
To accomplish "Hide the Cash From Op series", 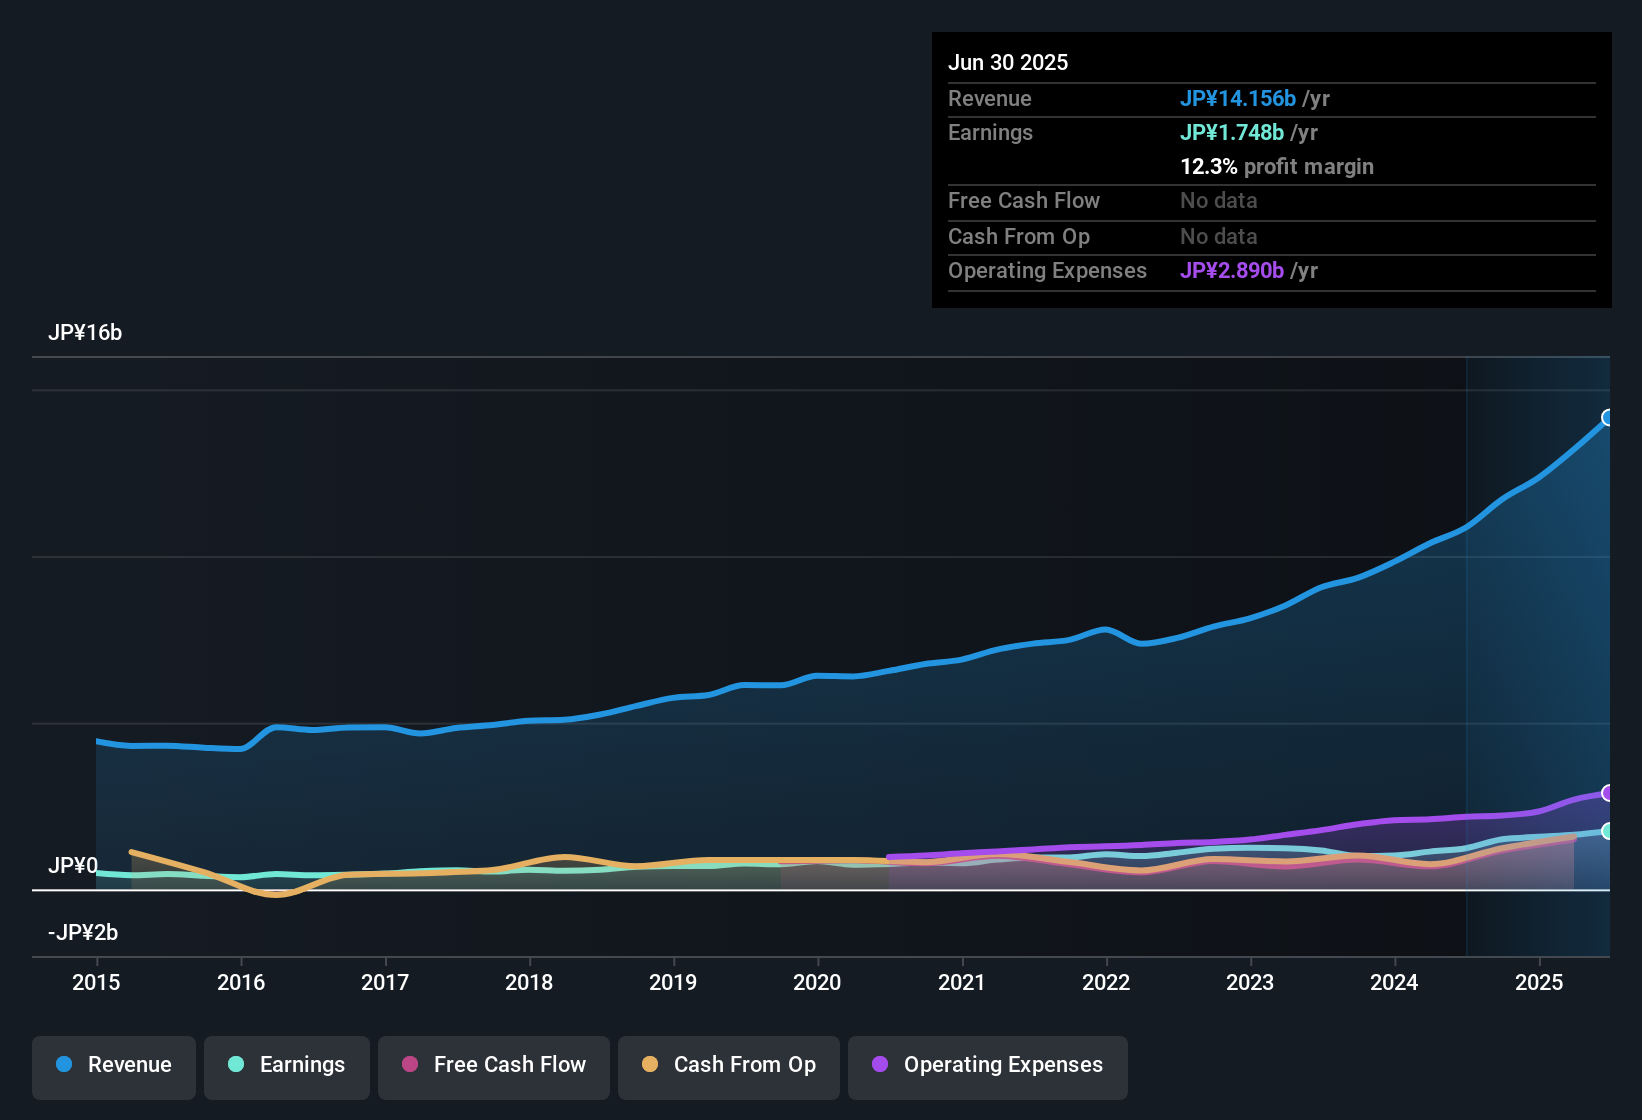I will tap(729, 1067).
